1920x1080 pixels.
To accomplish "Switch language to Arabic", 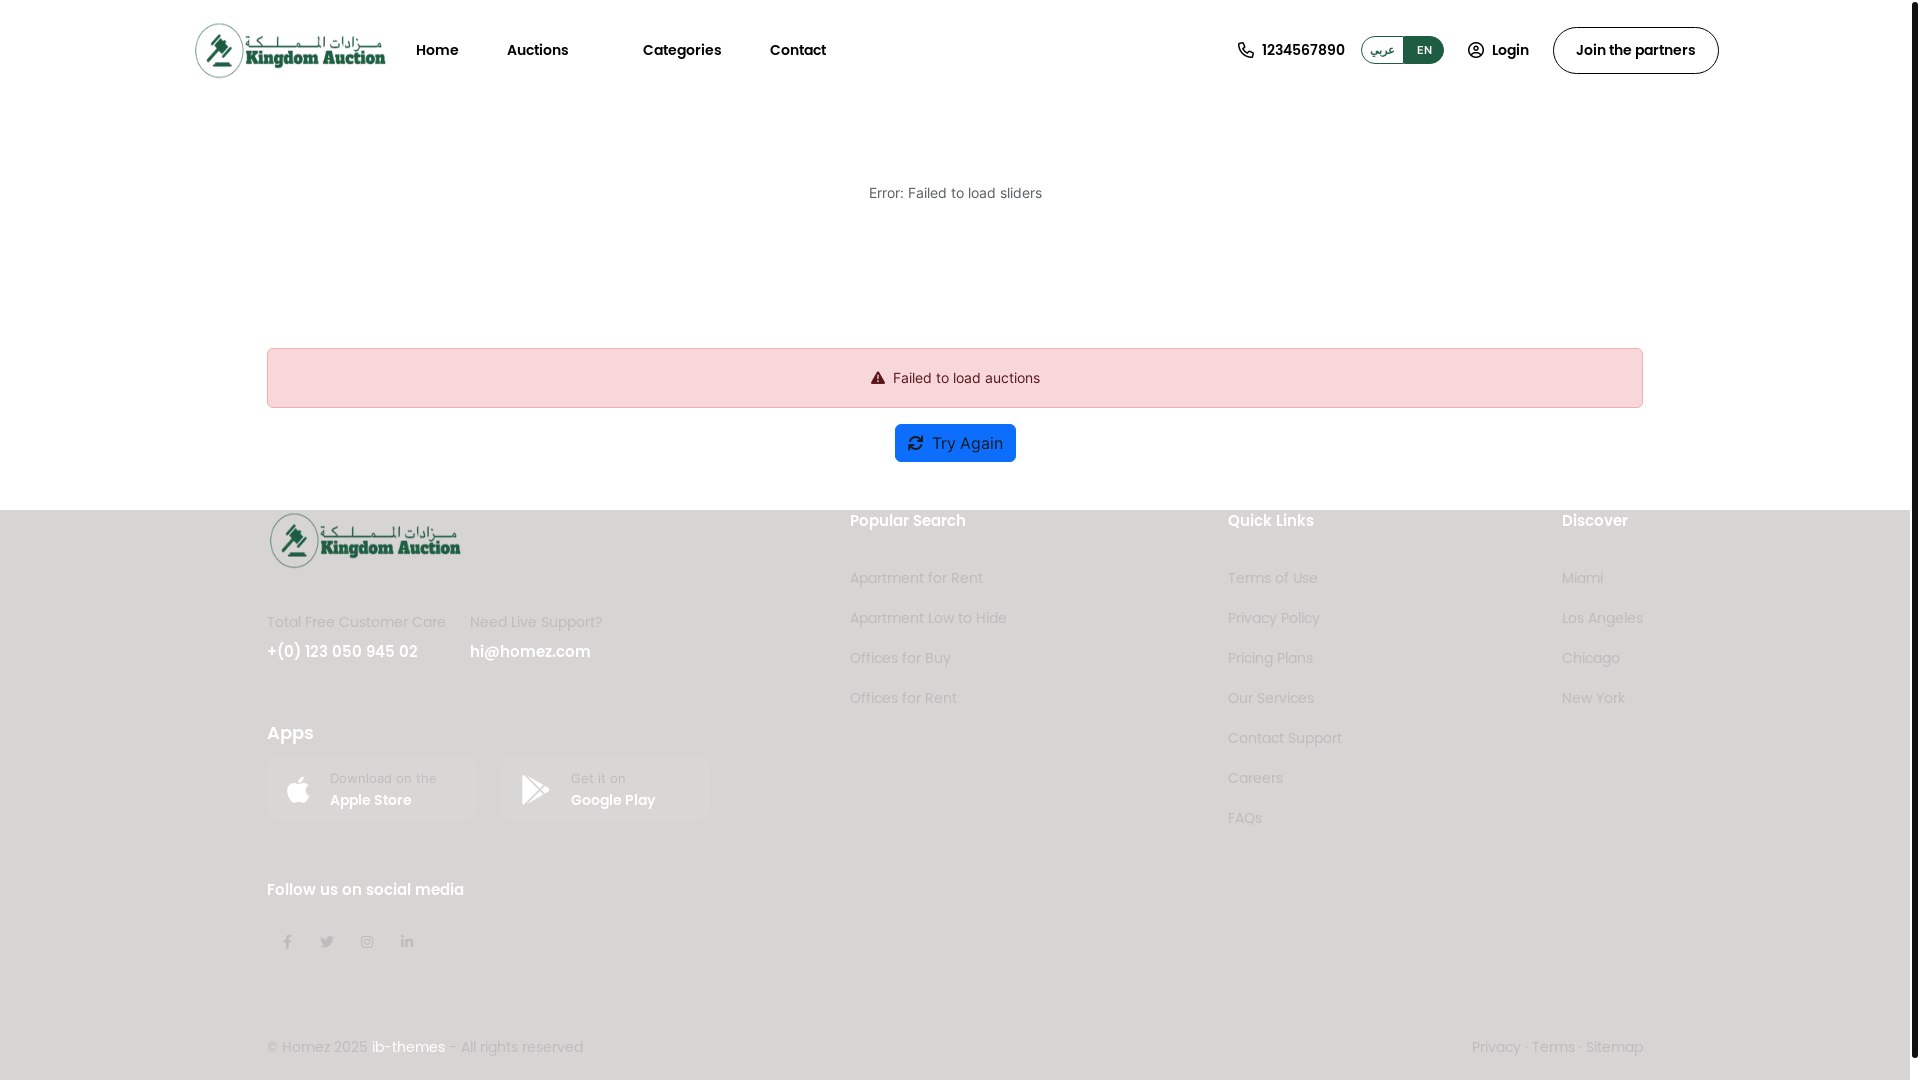I will [1382, 50].
